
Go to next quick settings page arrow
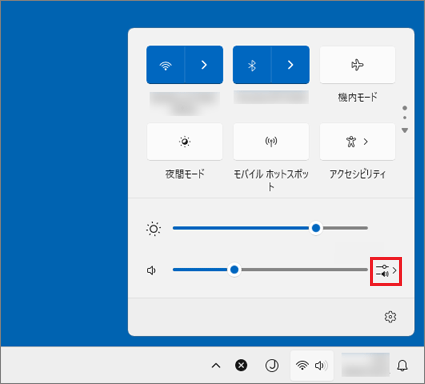pyautogui.click(x=405, y=130)
